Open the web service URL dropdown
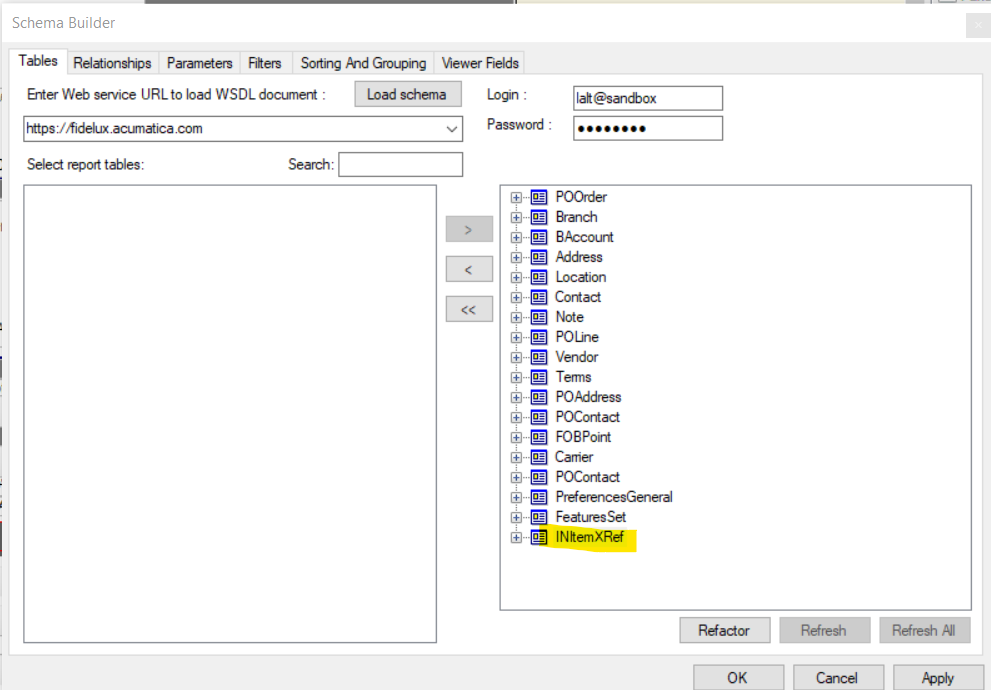The height and width of the screenshot is (690, 991). click(x=453, y=129)
